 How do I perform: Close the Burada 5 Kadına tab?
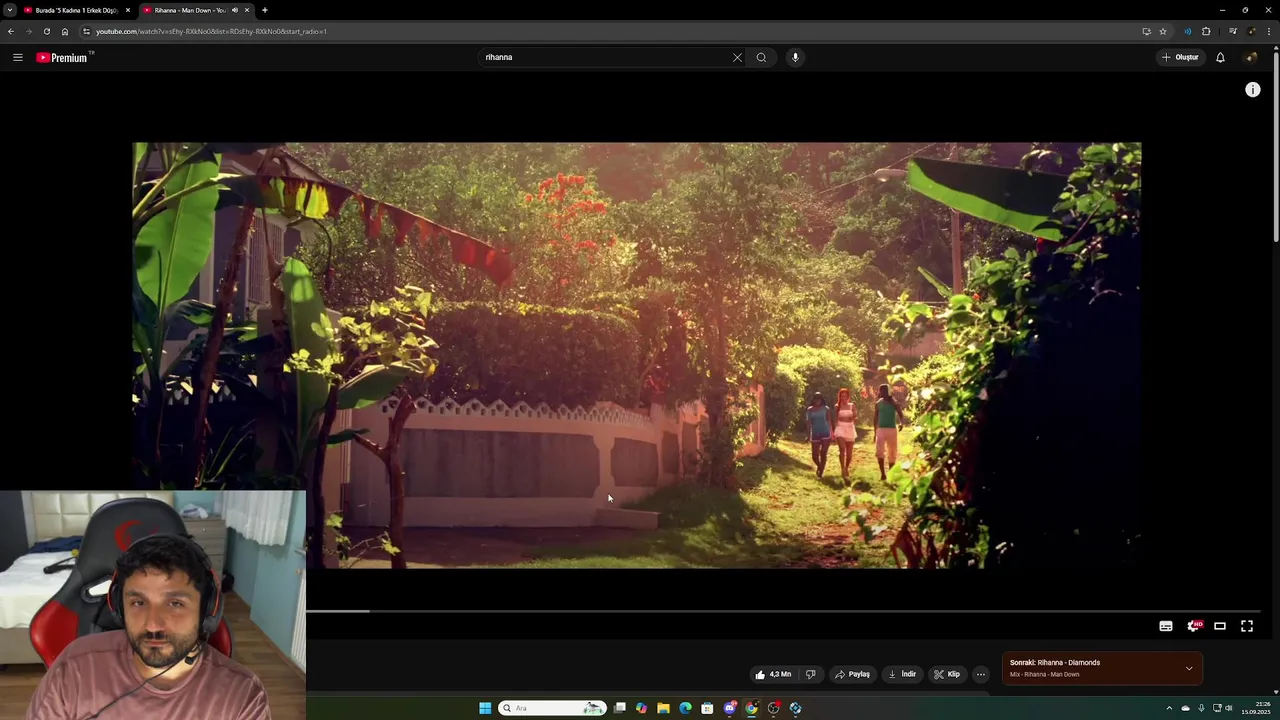point(128,10)
